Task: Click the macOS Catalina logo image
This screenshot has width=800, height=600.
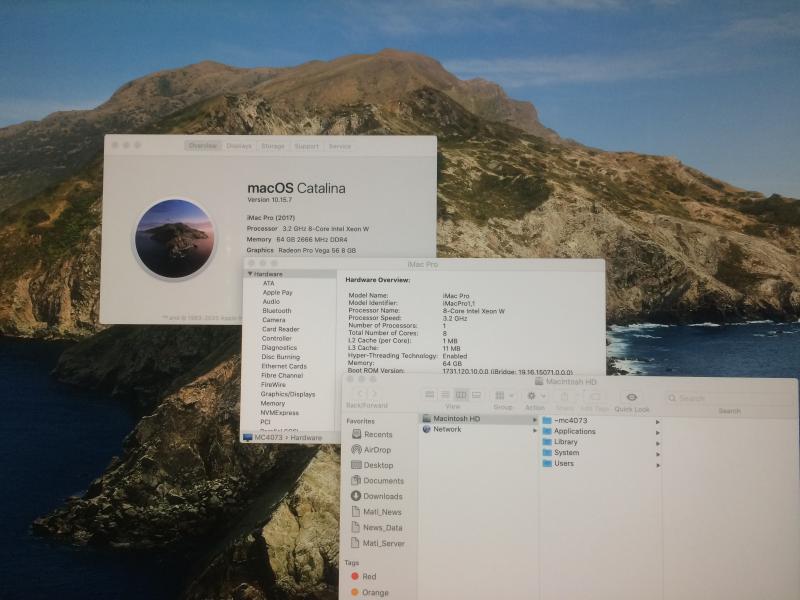Action: point(174,238)
